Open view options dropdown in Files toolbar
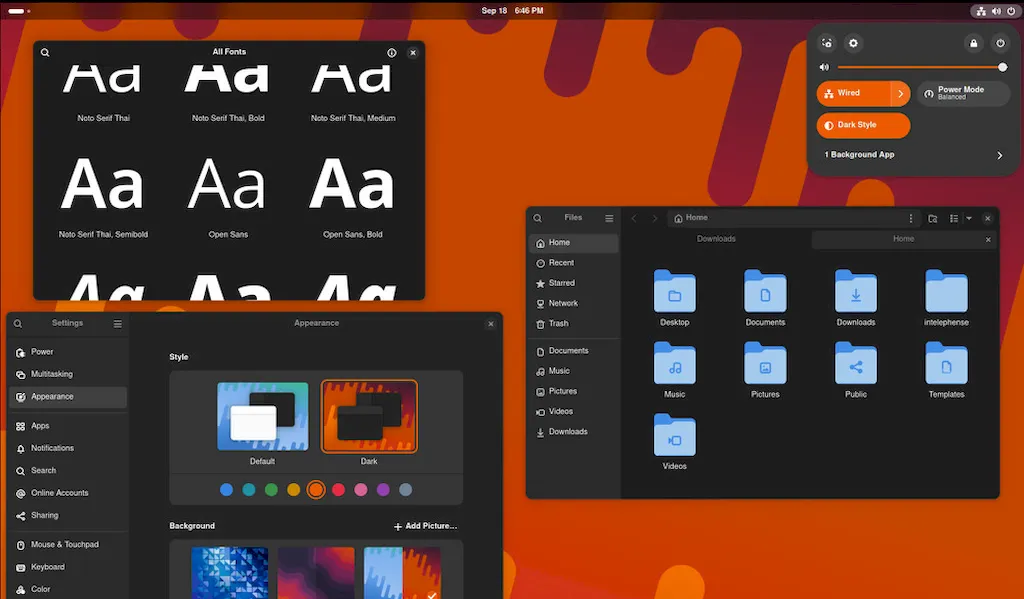The width and height of the screenshot is (1024, 599). click(x=969, y=218)
